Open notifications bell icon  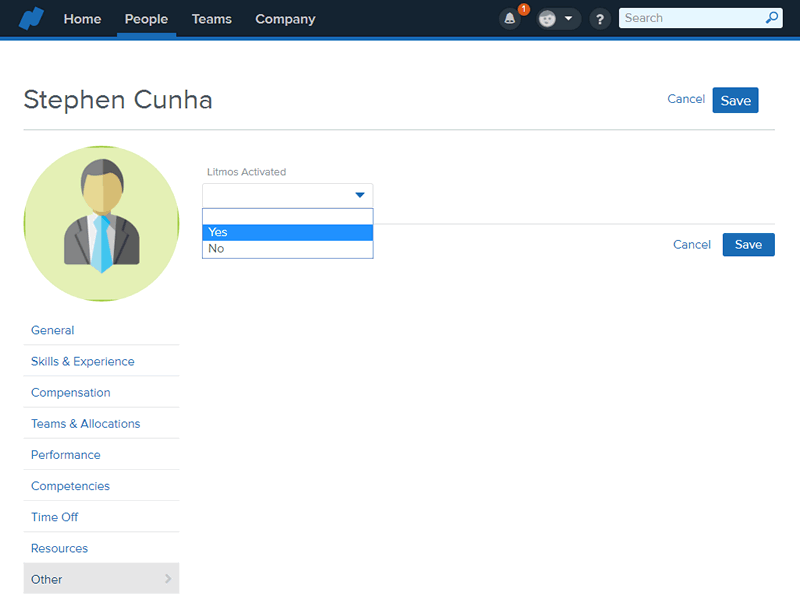click(x=509, y=19)
